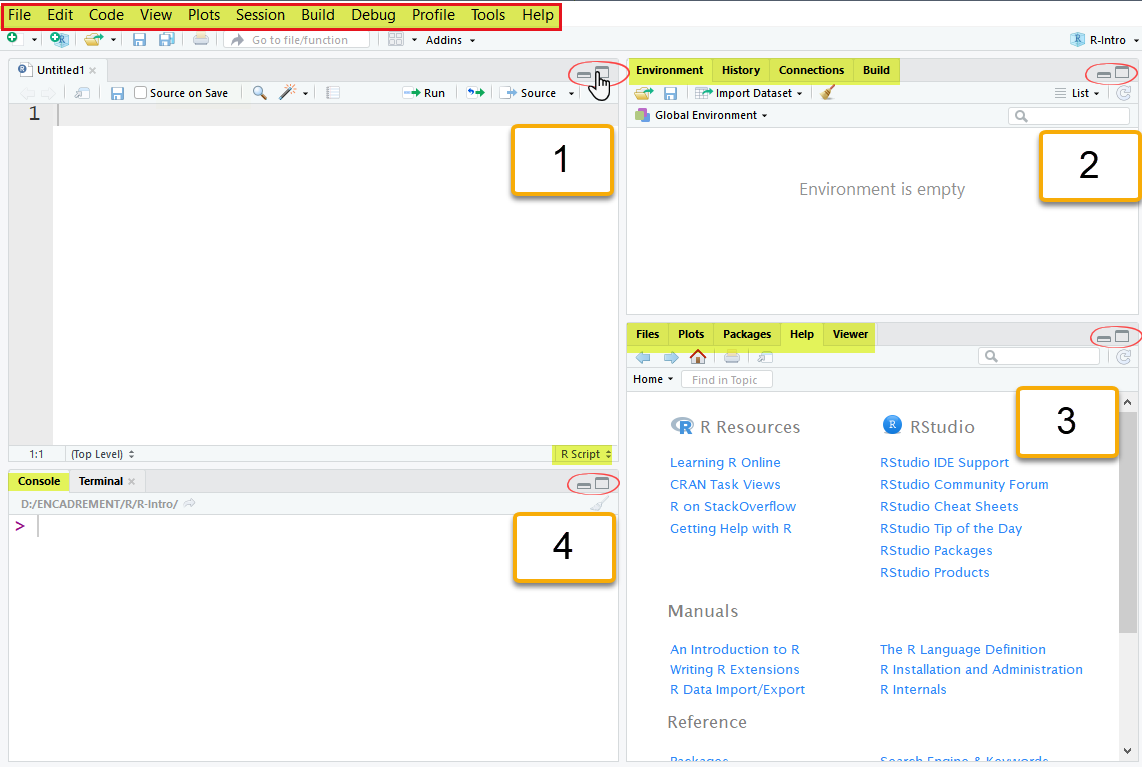Open the RStudio Cheat Sheets link
1142x767 pixels.
point(948,506)
